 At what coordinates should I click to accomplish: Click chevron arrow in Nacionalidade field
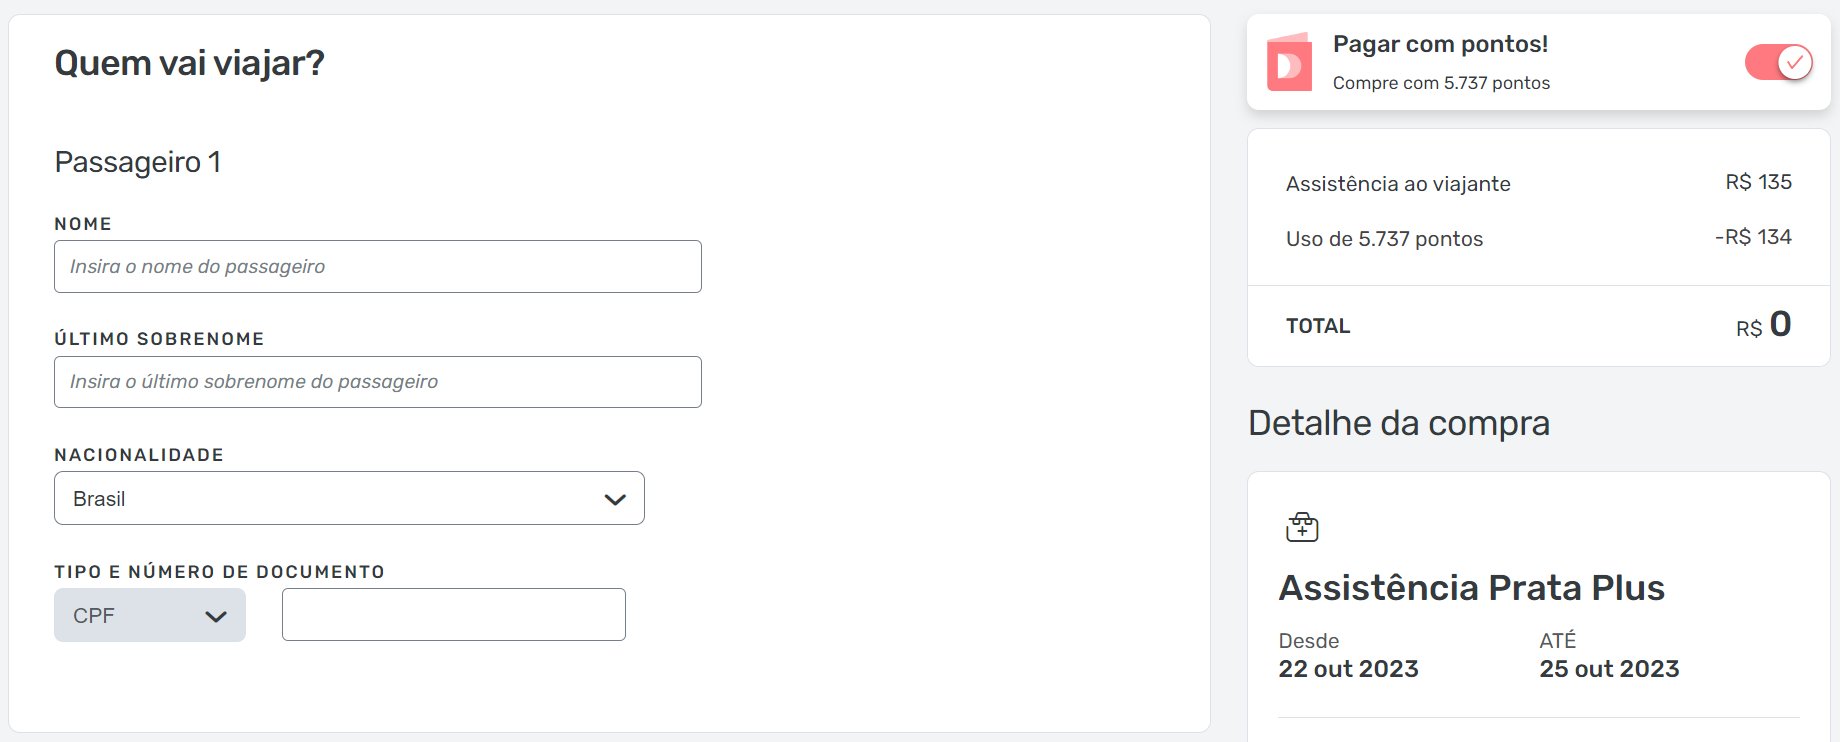[x=615, y=499]
